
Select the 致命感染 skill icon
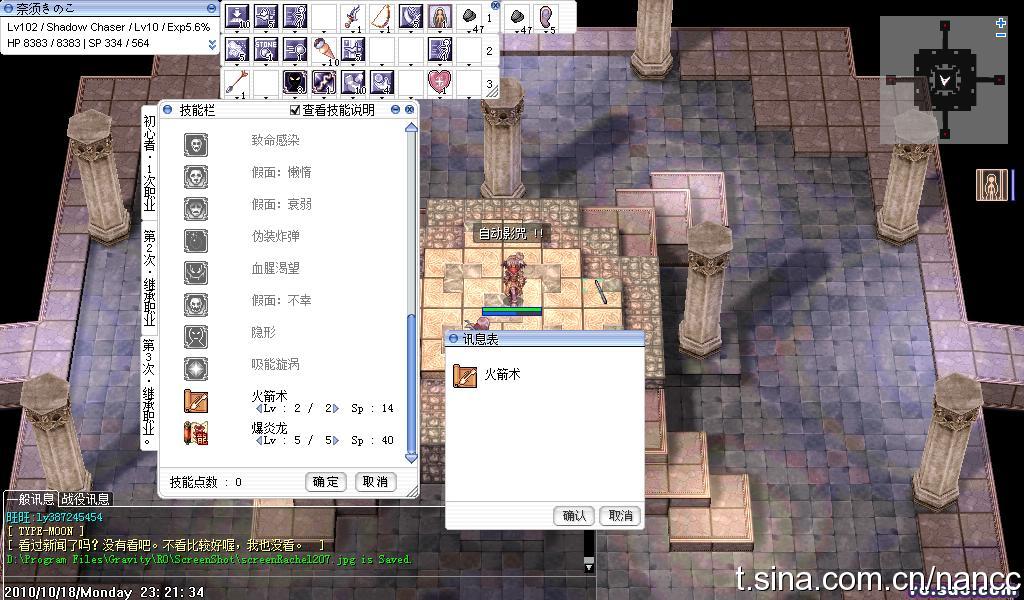pyautogui.click(x=196, y=144)
